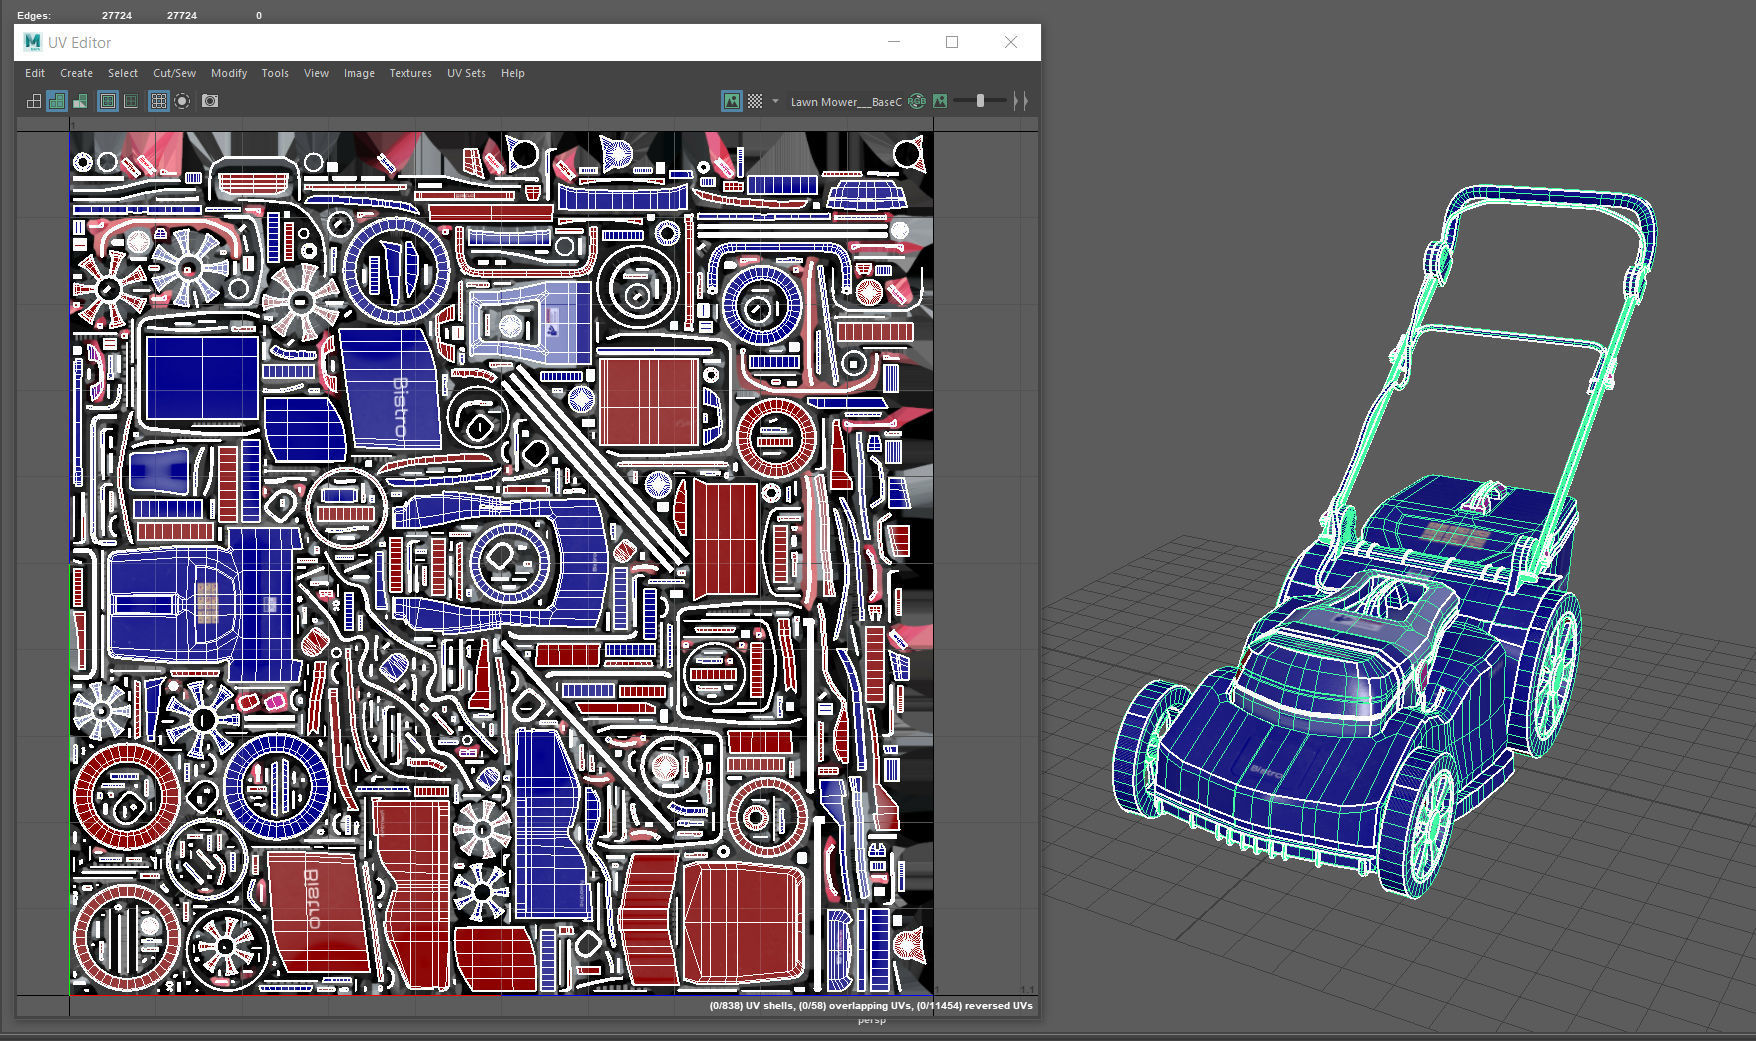Image resolution: width=1756 pixels, height=1041 pixels.
Task: Toggle dim image icon
Action: (x=940, y=101)
